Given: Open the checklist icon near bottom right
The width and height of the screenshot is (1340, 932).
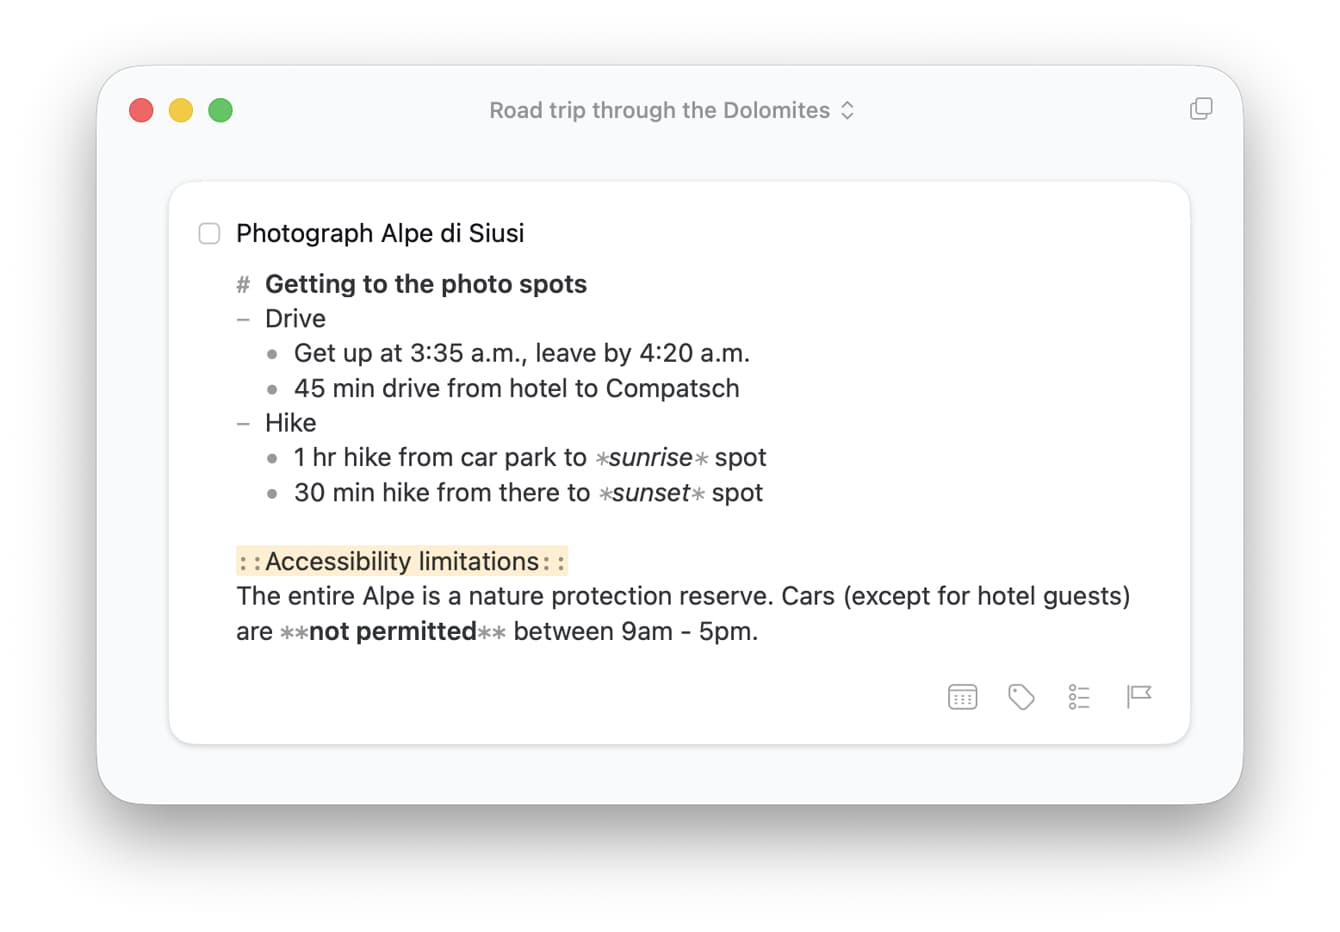Looking at the screenshot, I should [1080, 696].
